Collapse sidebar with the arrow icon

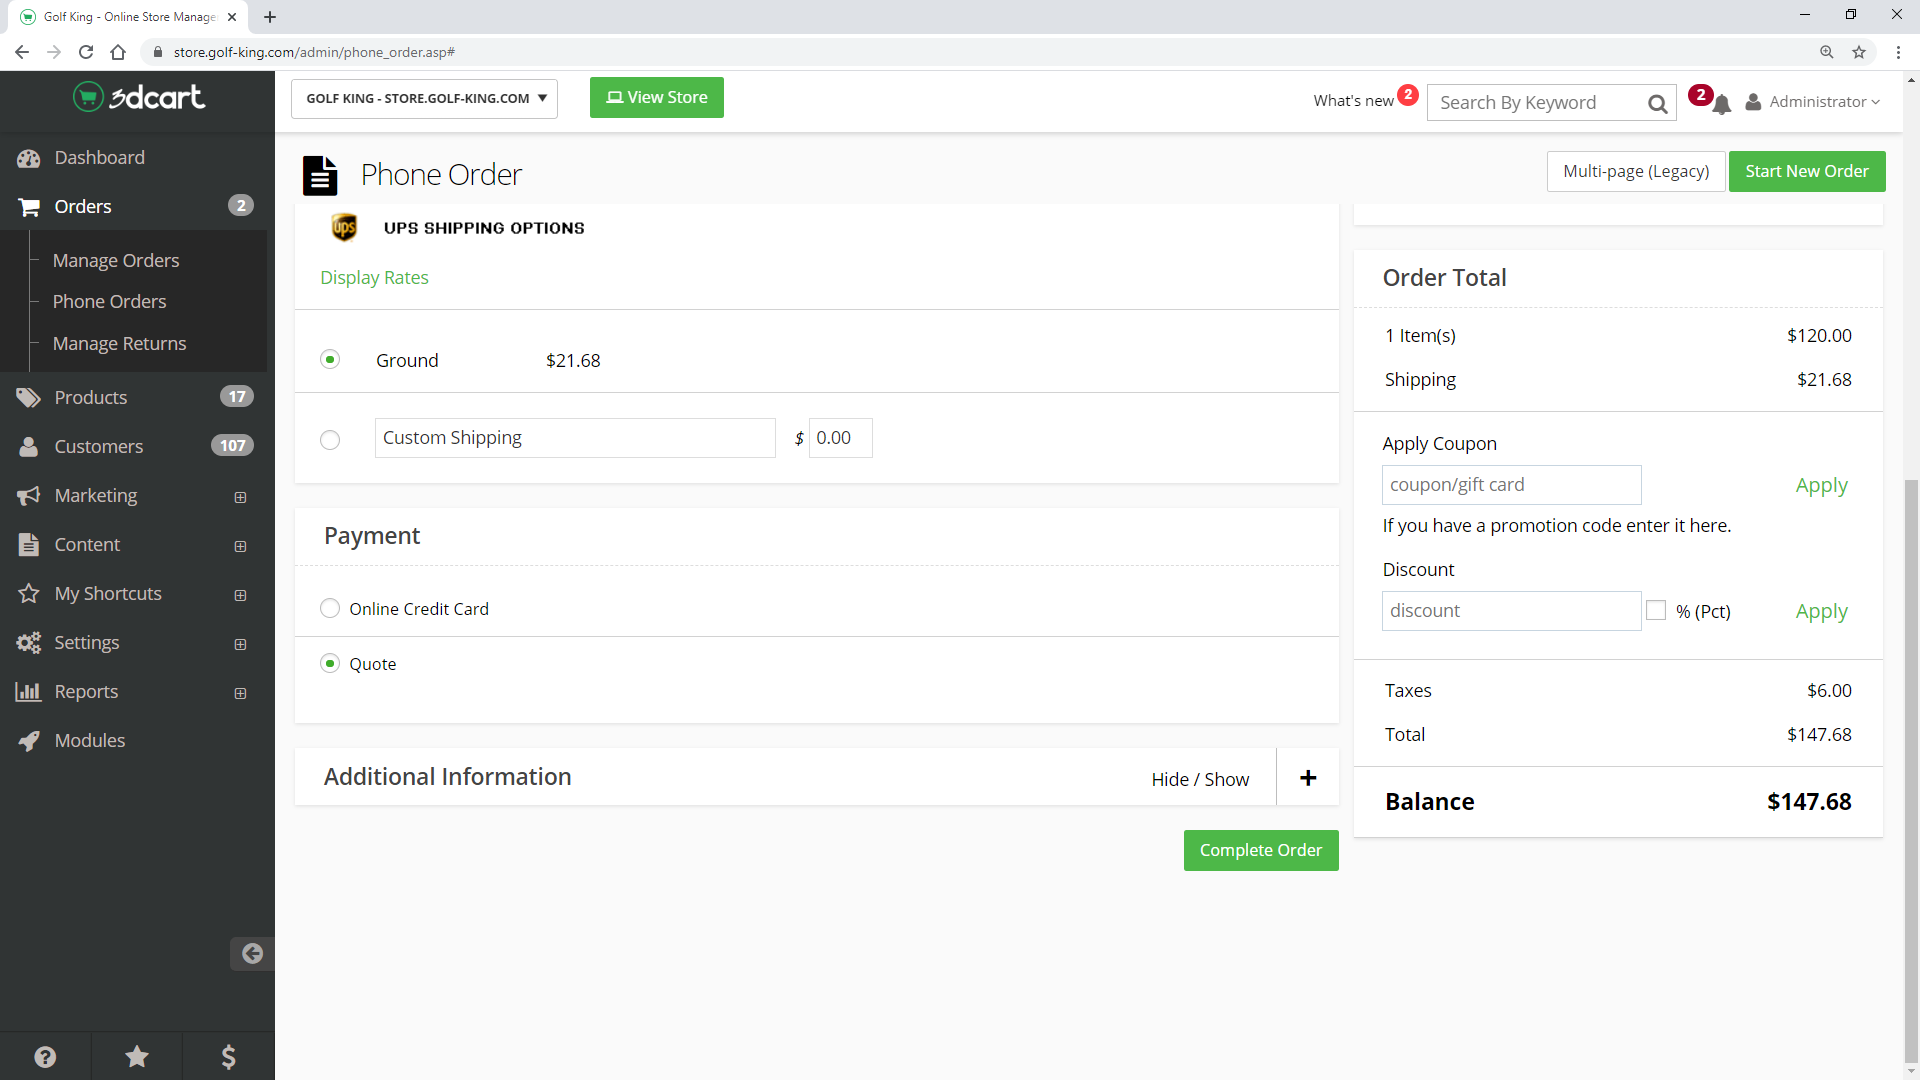click(252, 953)
